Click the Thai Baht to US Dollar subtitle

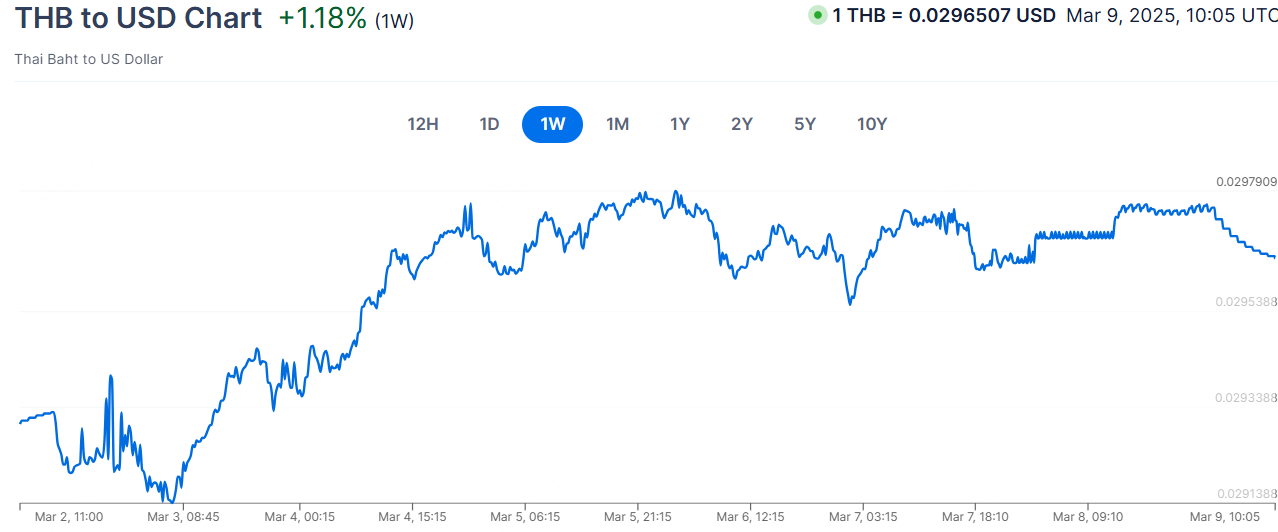[x=89, y=59]
